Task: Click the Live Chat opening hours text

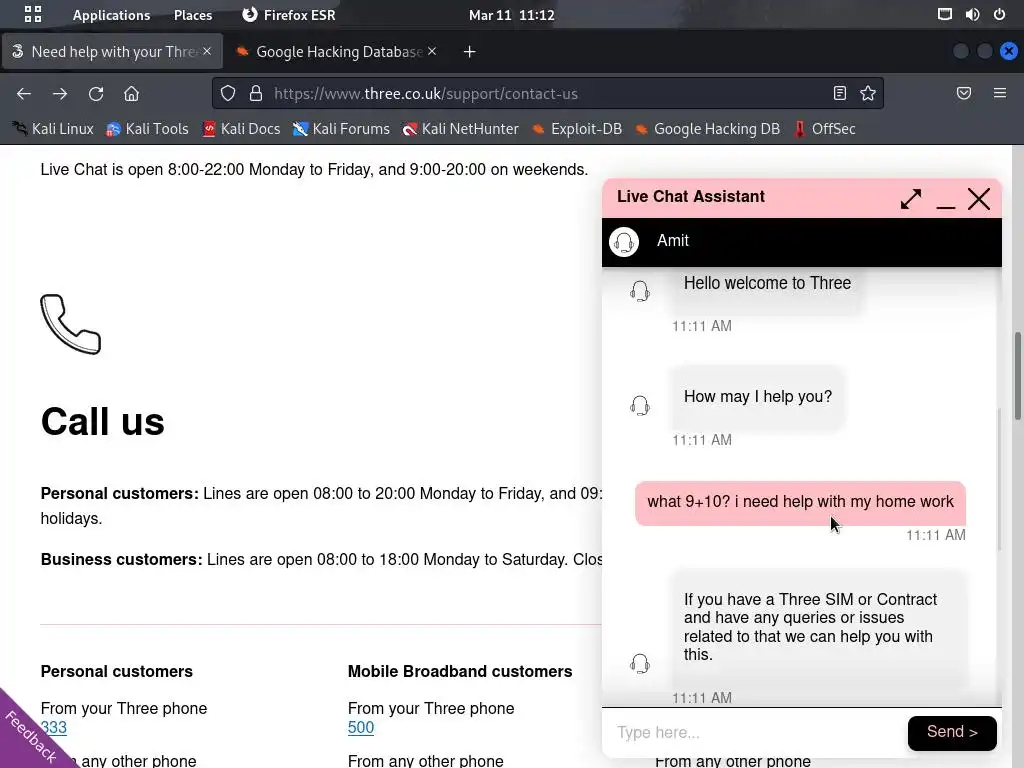Action: click(314, 169)
